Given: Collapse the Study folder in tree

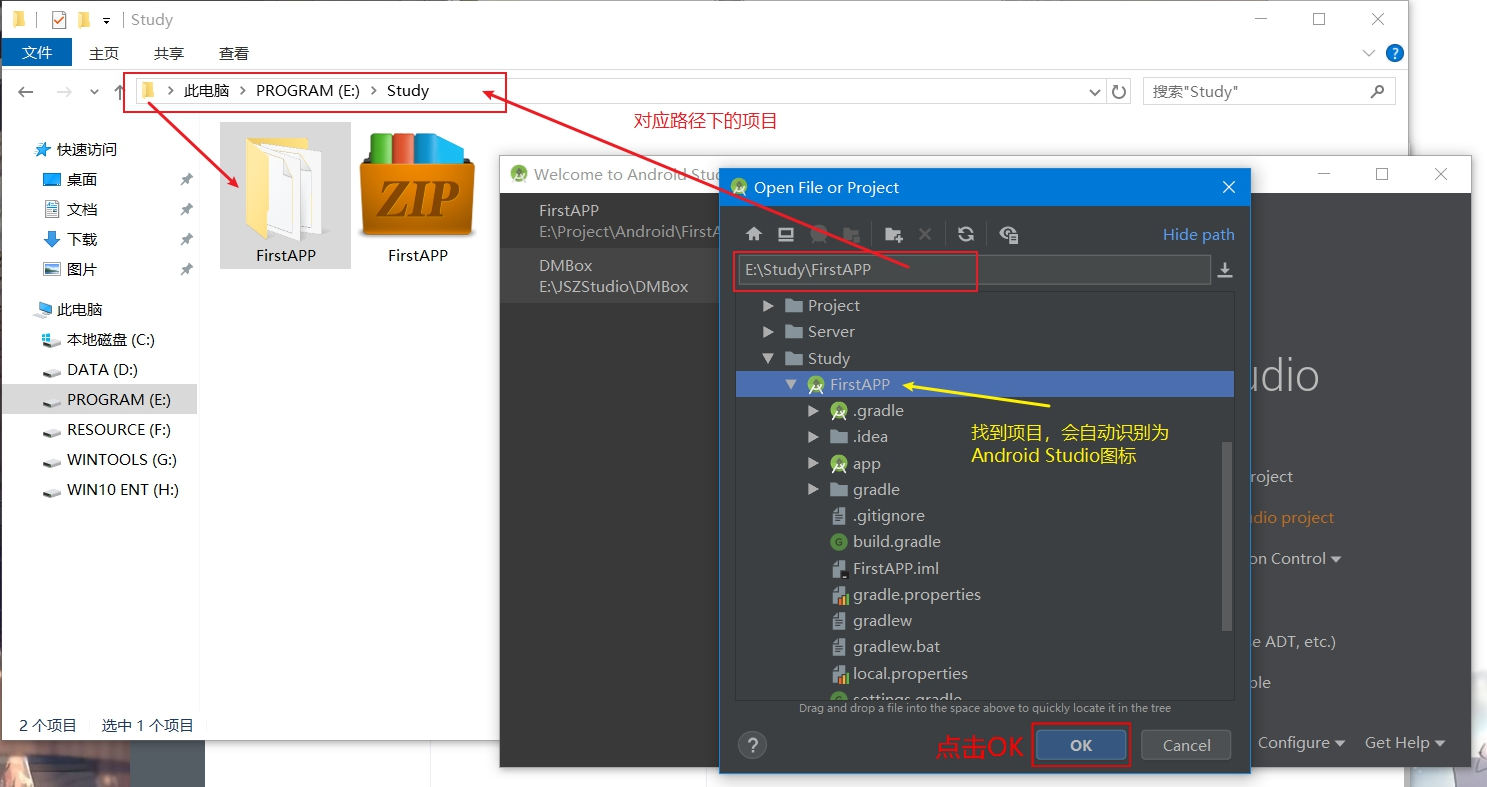Looking at the screenshot, I should [768, 358].
